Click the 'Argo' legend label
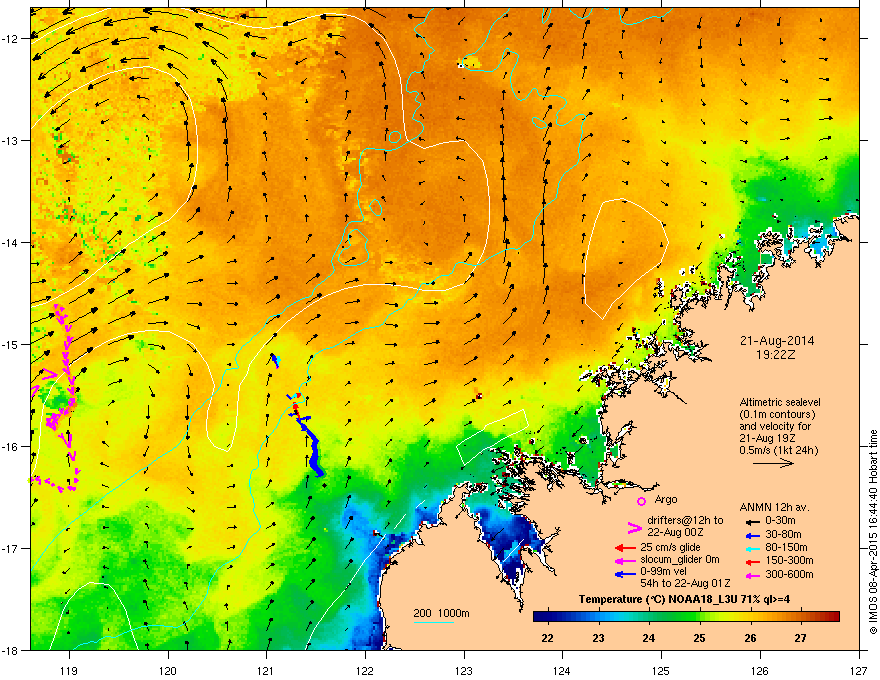Screen dimensions: 880x680 point(666,499)
